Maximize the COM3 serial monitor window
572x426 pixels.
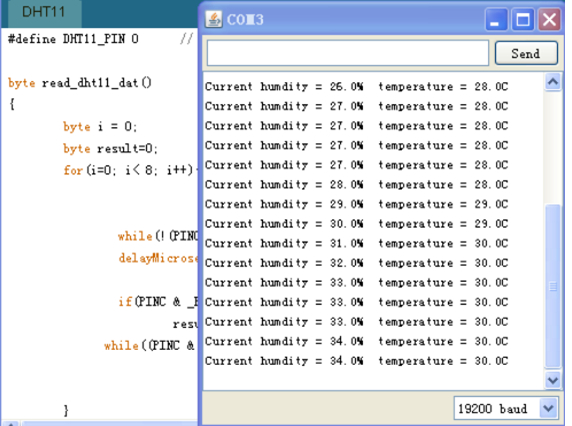pos(523,19)
